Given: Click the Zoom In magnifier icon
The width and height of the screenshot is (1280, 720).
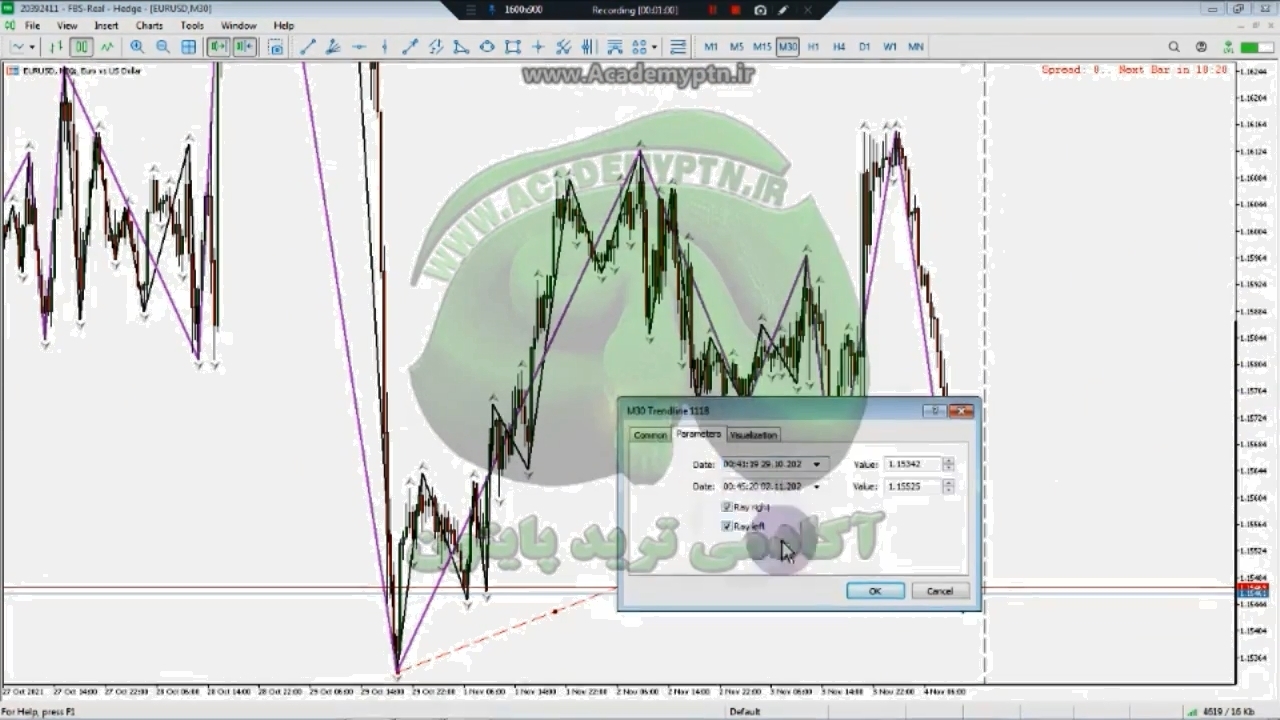Looking at the screenshot, I should tap(137, 47).
